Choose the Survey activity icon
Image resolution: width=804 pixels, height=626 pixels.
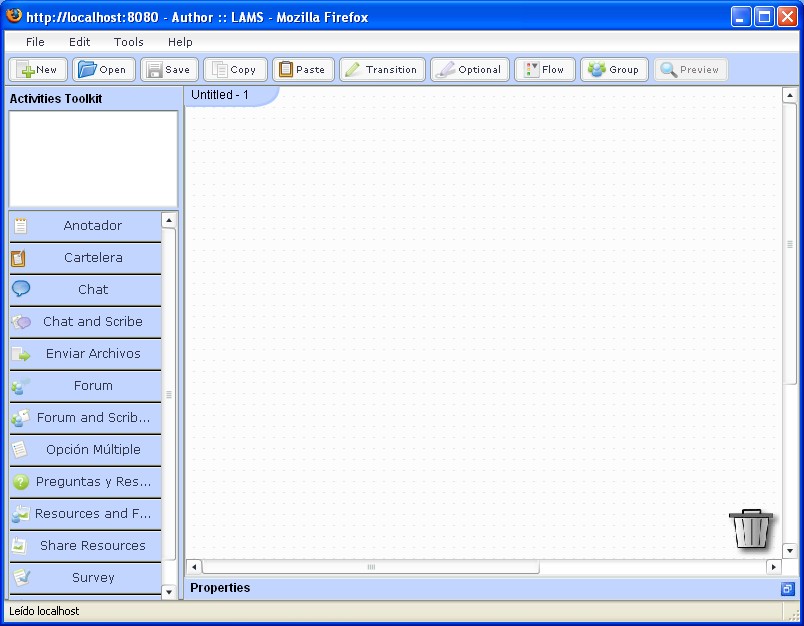coord(20,577)
